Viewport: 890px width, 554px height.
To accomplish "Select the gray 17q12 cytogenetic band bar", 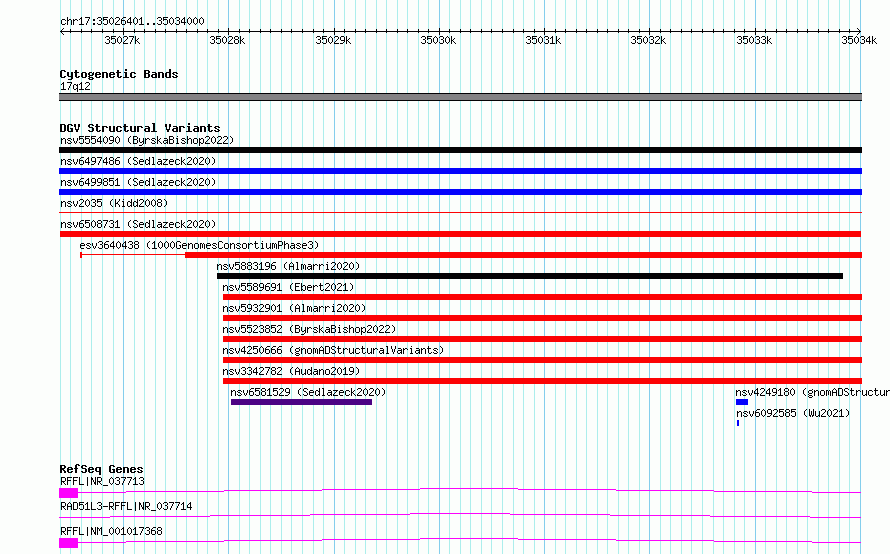I will click(x=460, y=97).
